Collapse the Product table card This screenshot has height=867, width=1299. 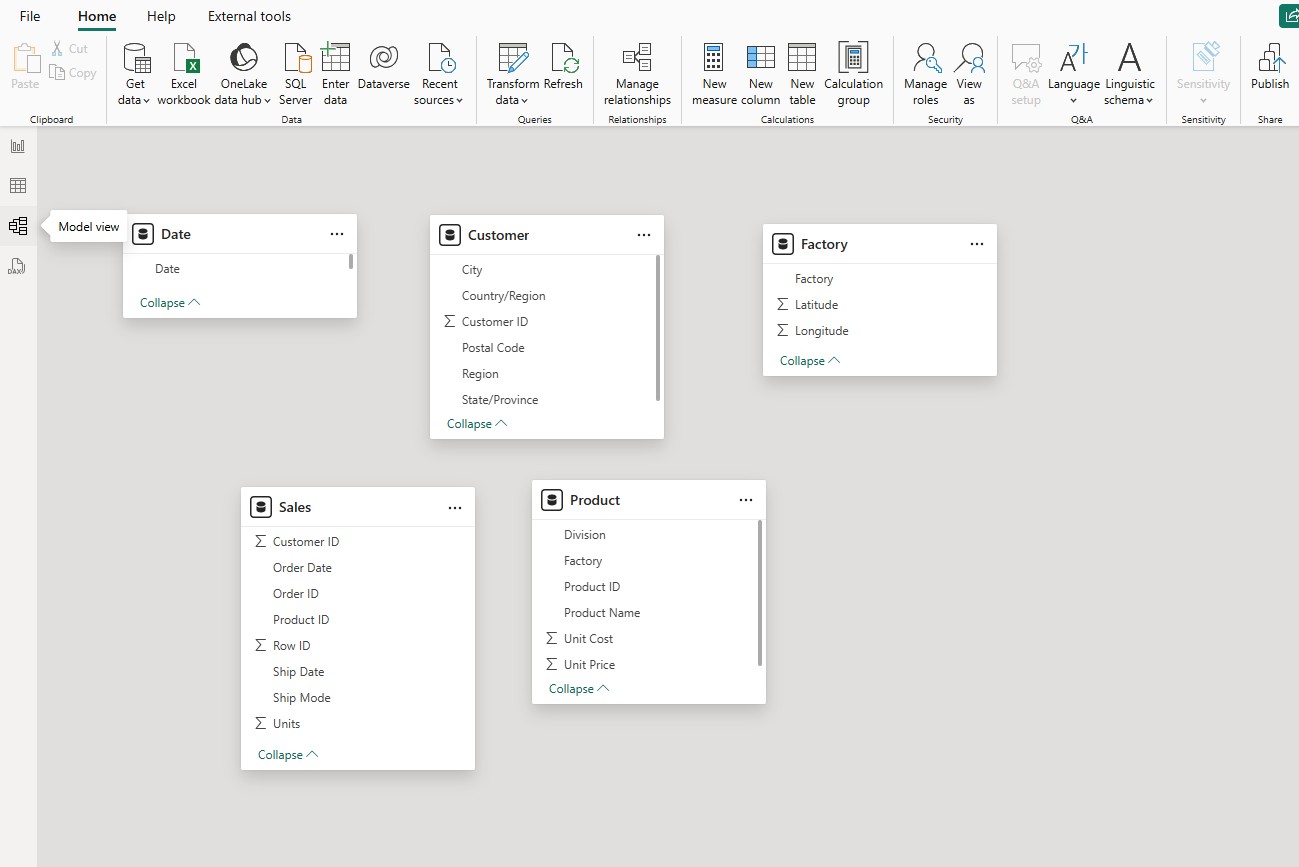click(579, 689)
